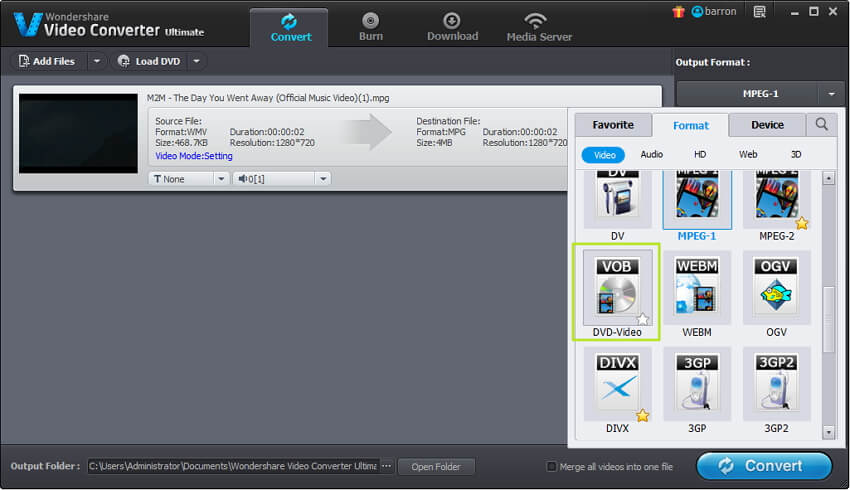
Task: Pick the DIVX format icon
Action: coord(617,384)
